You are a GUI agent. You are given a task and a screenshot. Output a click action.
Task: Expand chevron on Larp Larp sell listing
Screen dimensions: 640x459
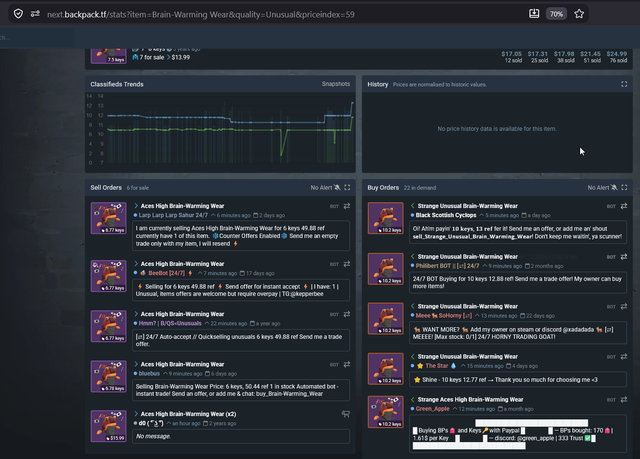pyautogui.click(x=136, y=206)
